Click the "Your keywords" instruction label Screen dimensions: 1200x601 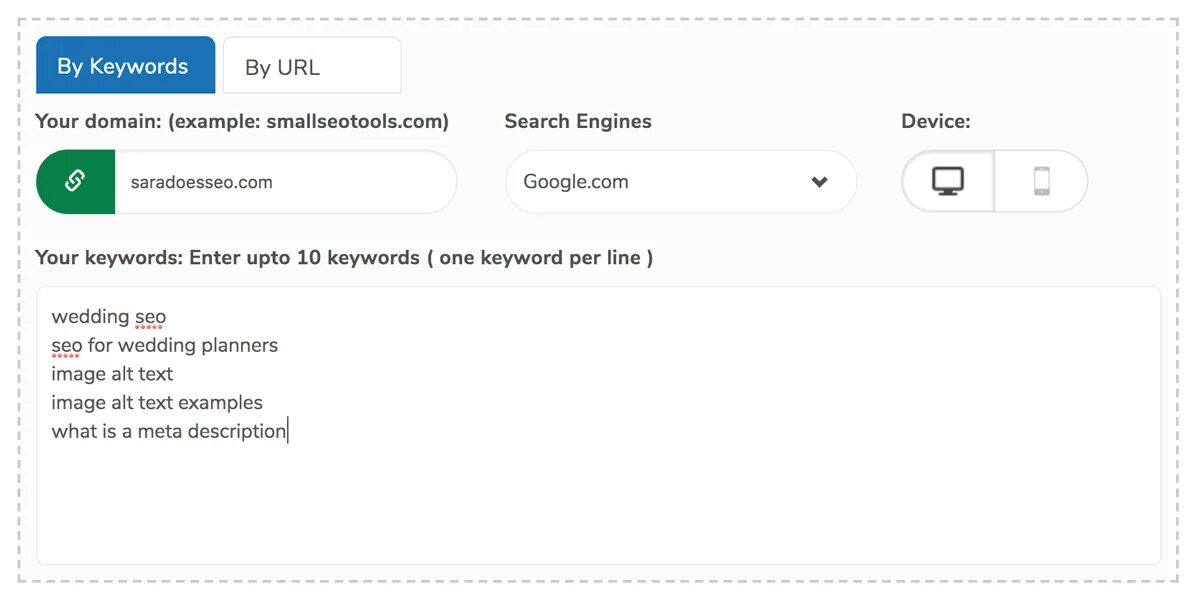pyautogui.click(x=344, y=258)
